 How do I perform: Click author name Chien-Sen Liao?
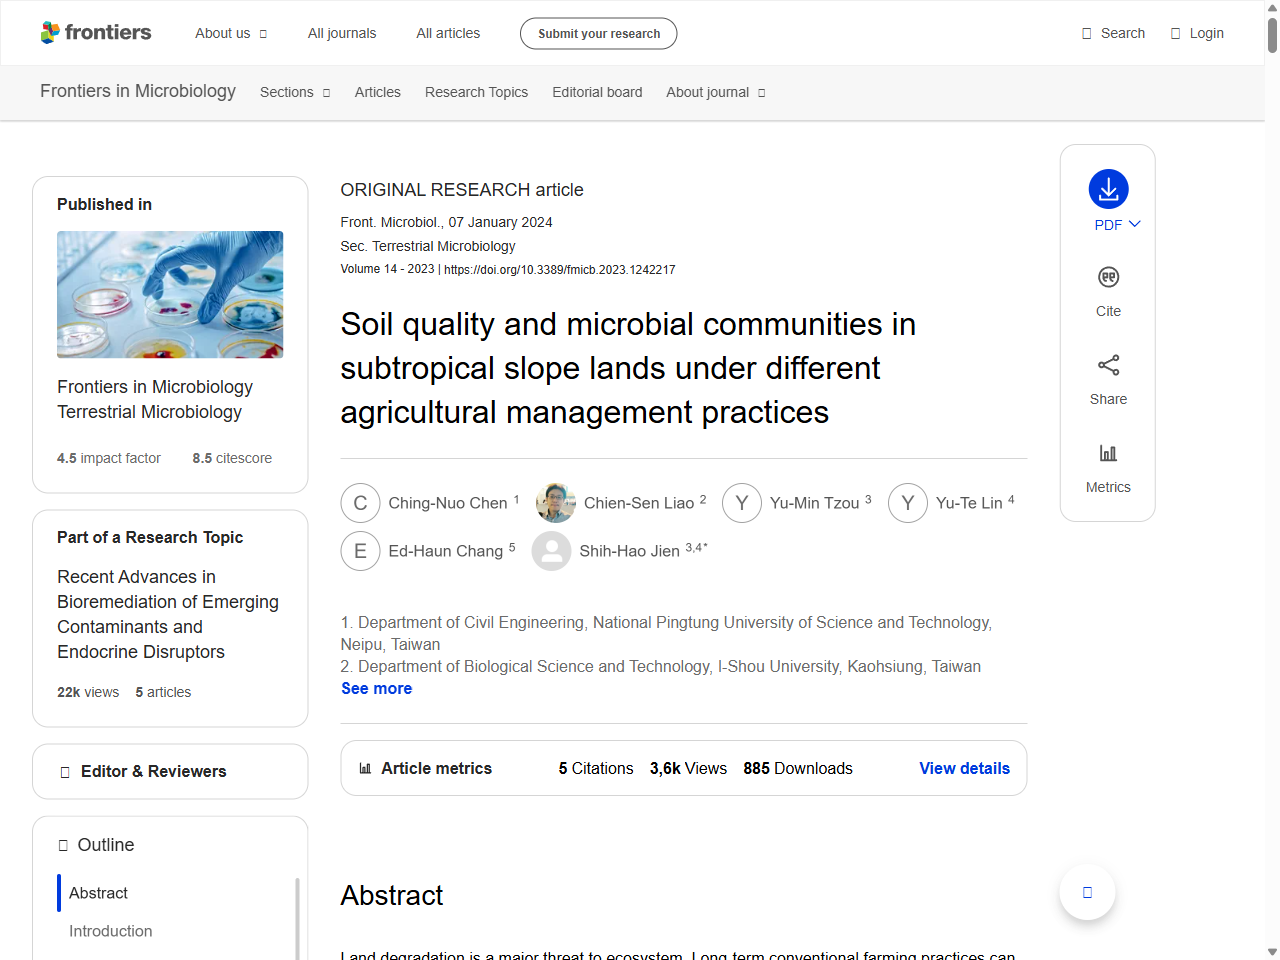pos(639,503)
